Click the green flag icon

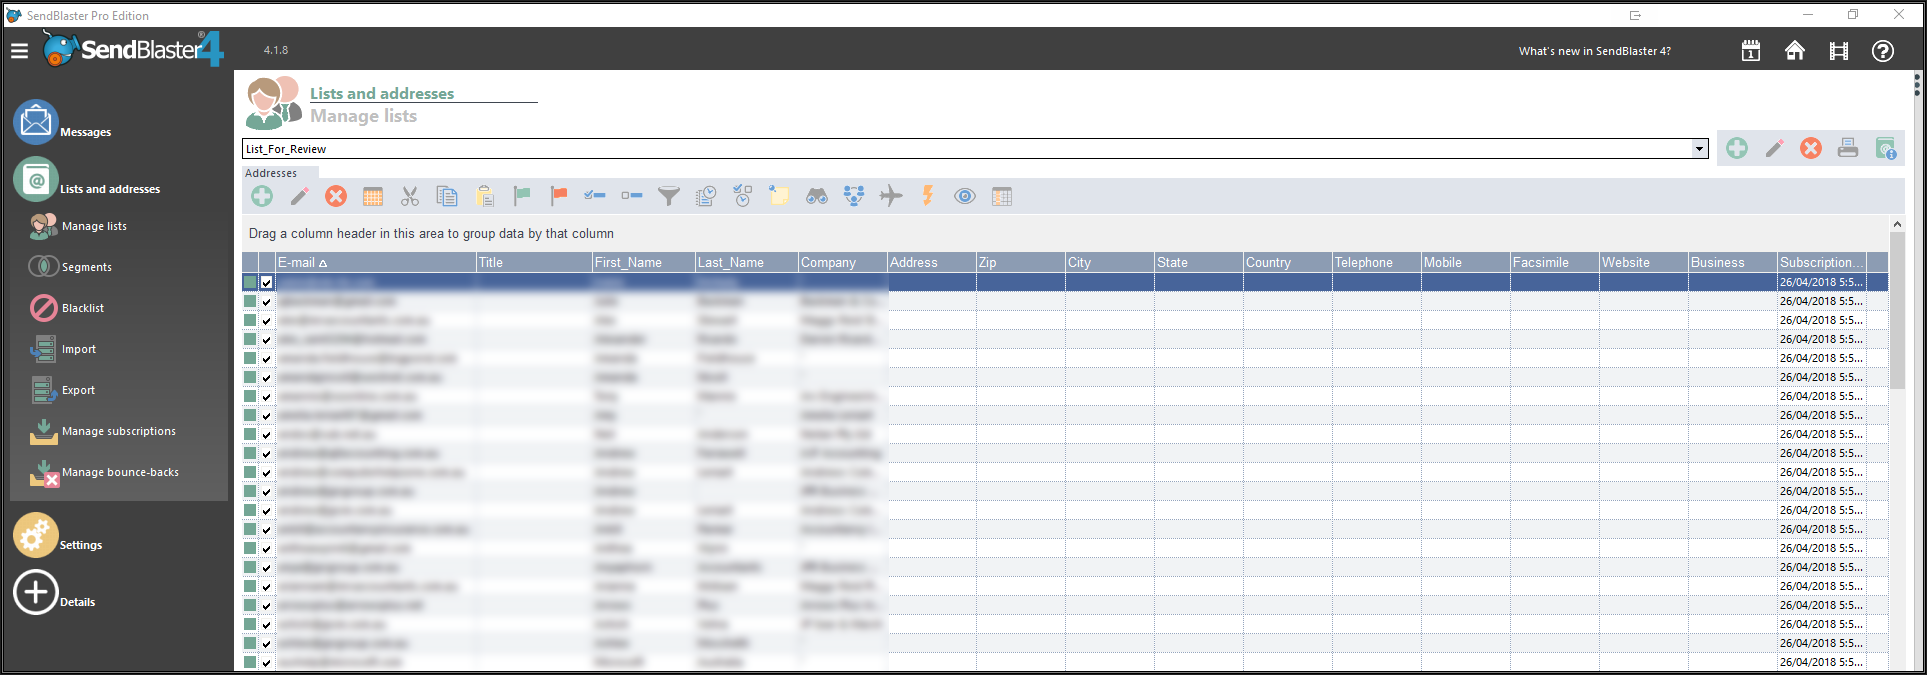[521, 196]
